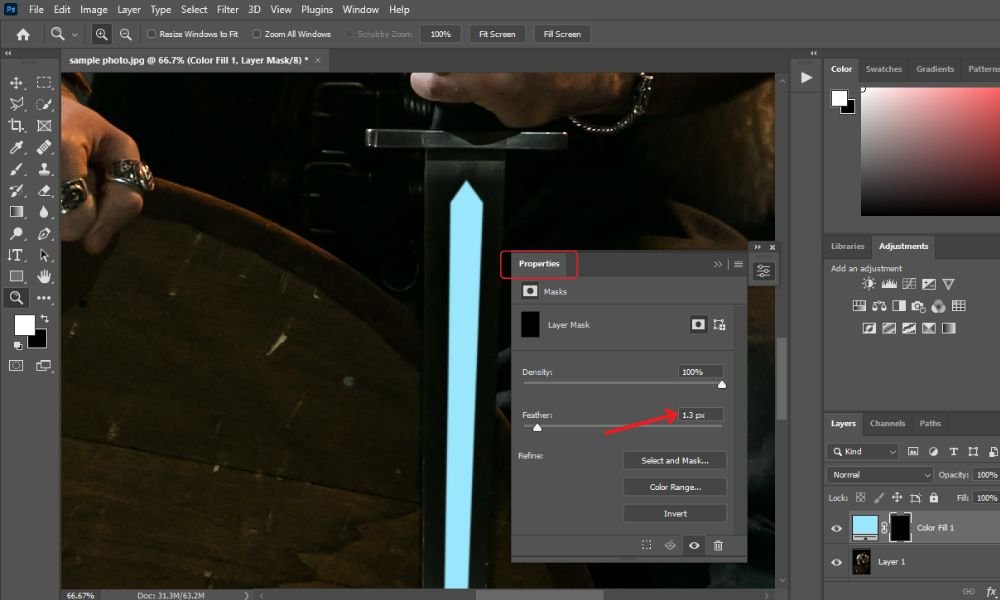Image resolution: width=1000 pixels, height=600 pixels.
Task: Select the Horizontal Type tool
Action: pyautogui.click(x=16, y=255)
